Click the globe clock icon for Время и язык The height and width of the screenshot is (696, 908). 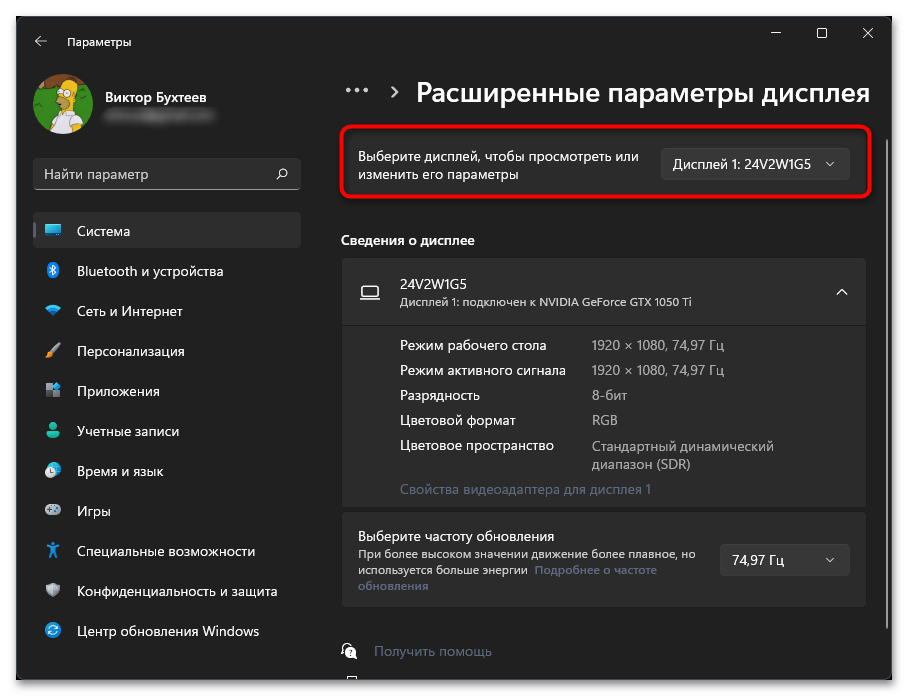tap(53, 471)
